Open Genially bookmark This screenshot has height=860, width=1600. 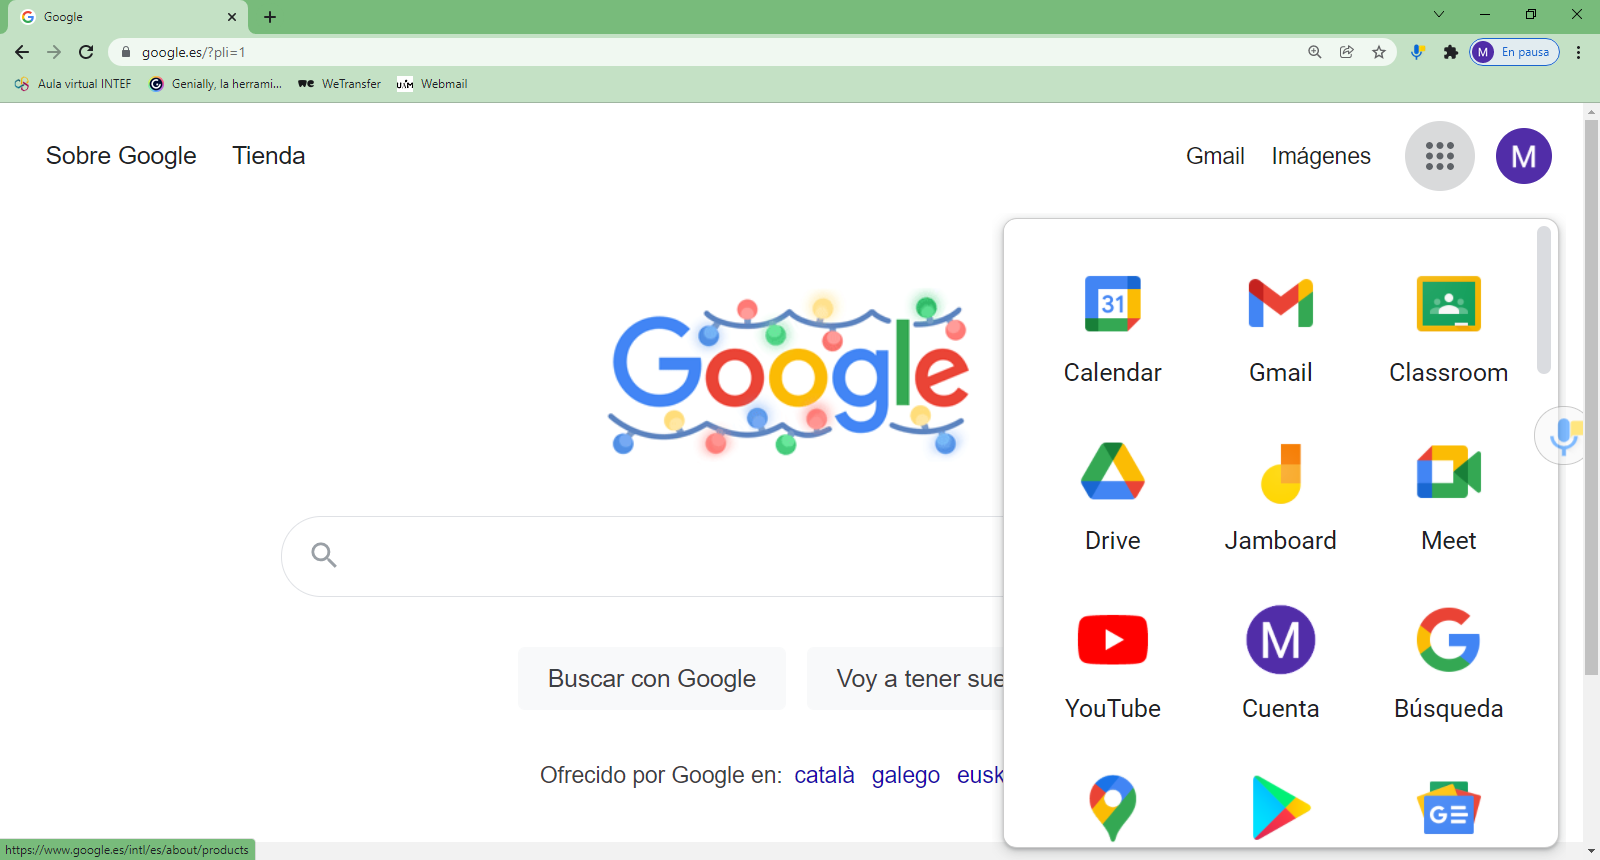pos(215,84)
